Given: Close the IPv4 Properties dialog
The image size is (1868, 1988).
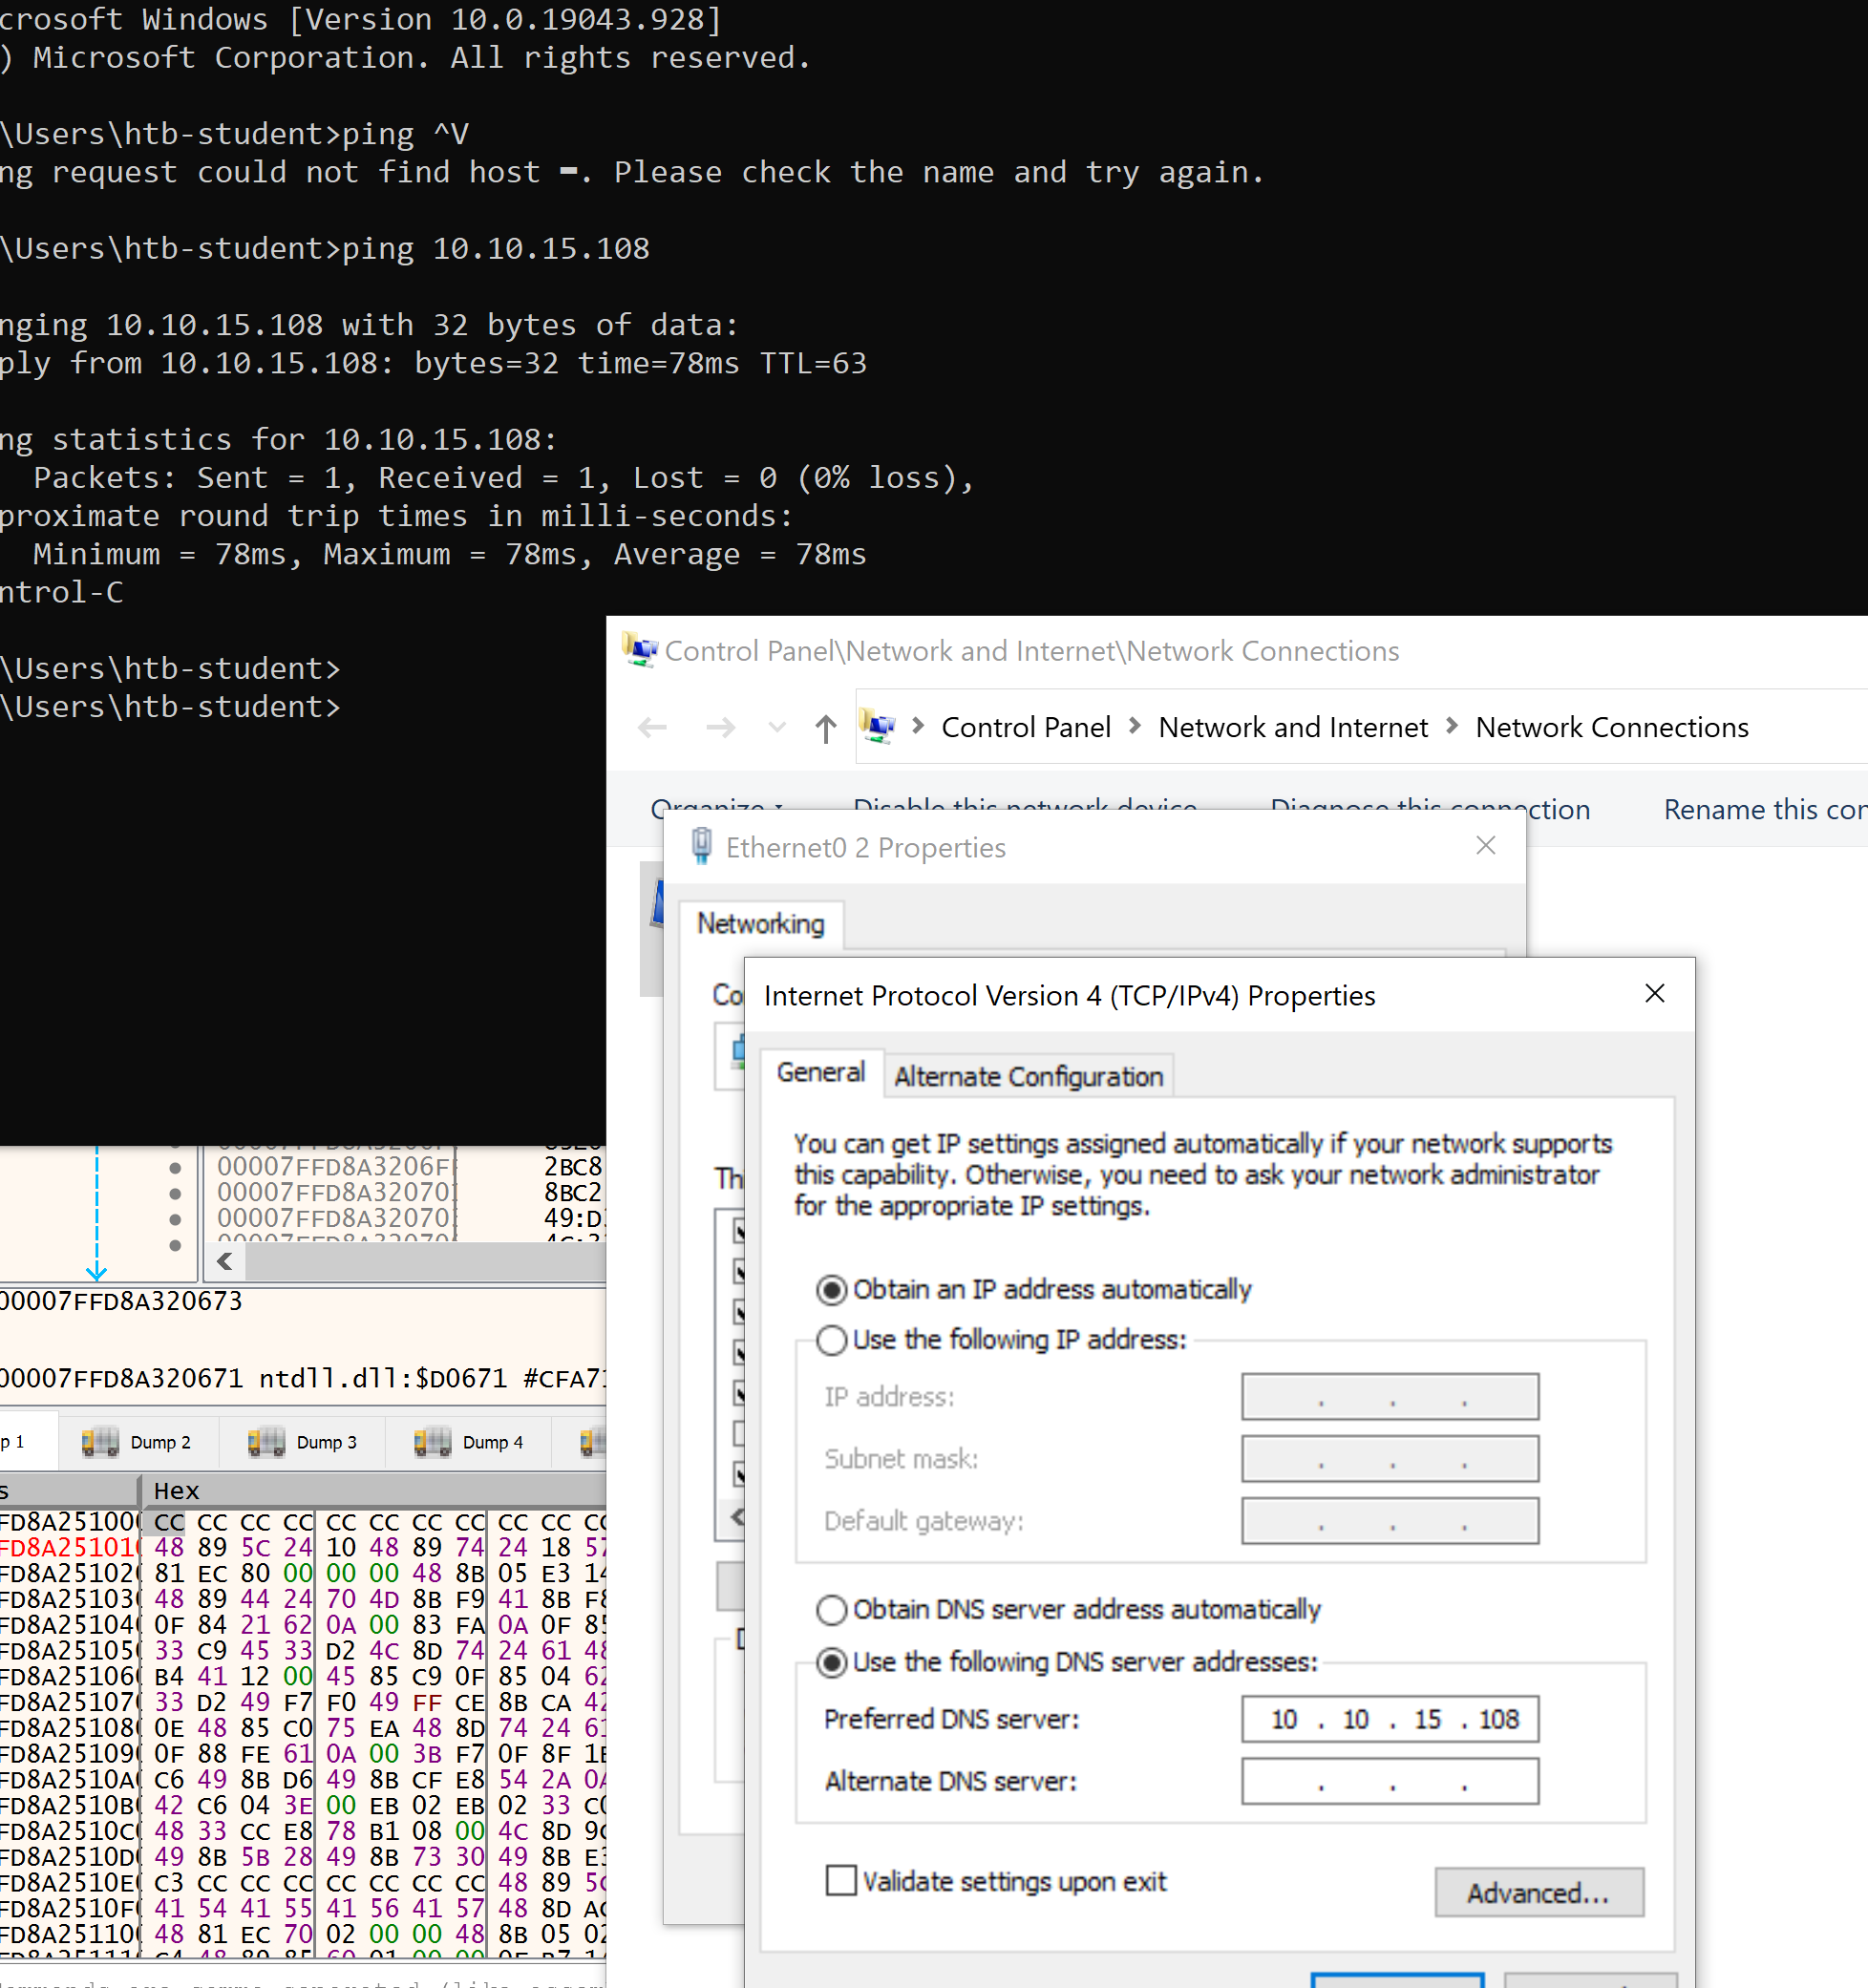Looking at the screenshot, I should [1655, 993].
